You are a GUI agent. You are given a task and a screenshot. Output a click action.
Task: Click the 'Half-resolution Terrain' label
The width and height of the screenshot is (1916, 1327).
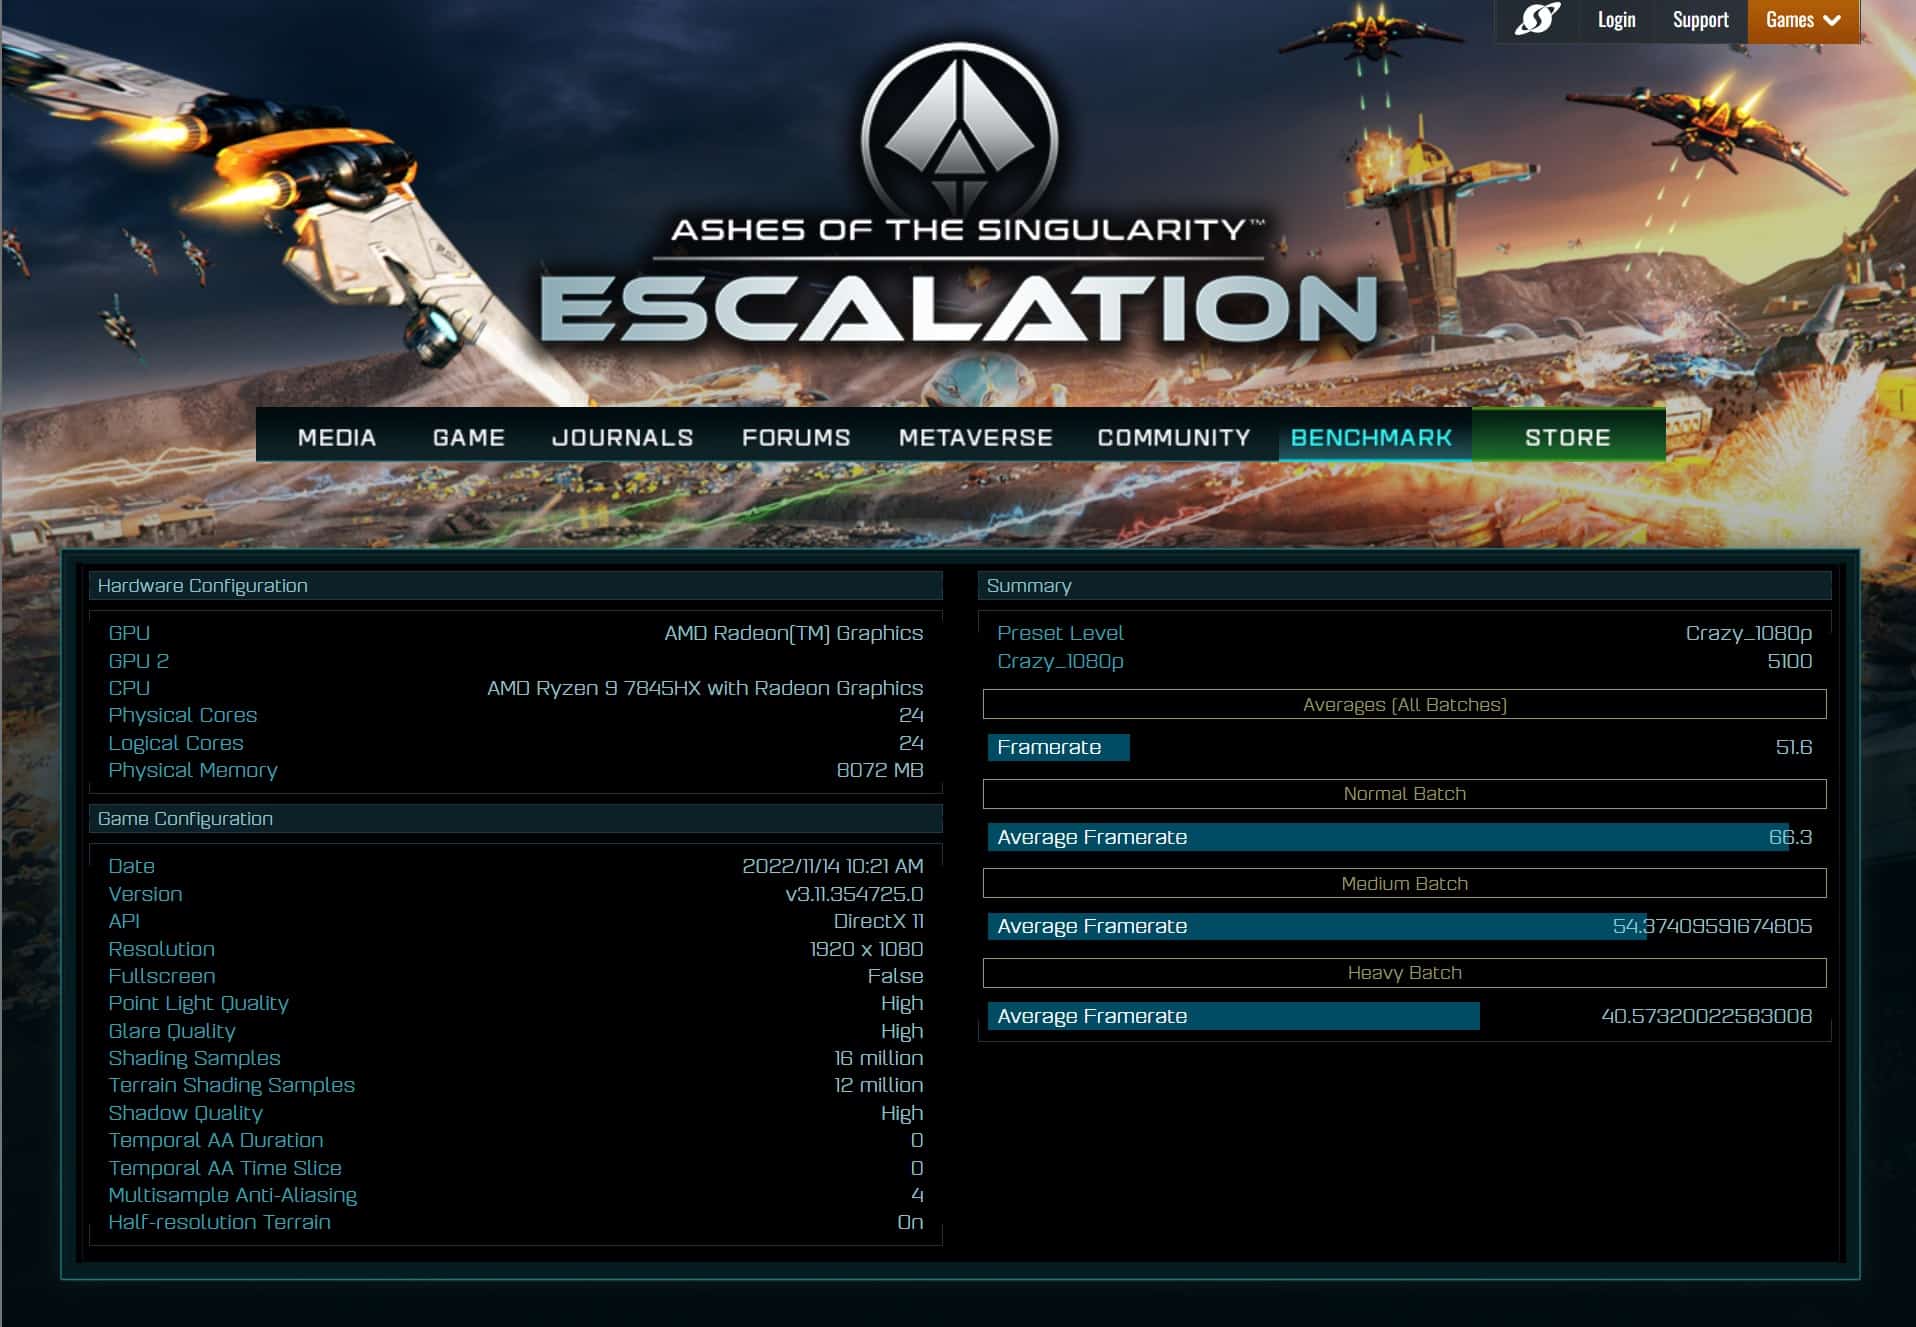click(x=219, y=1222)
